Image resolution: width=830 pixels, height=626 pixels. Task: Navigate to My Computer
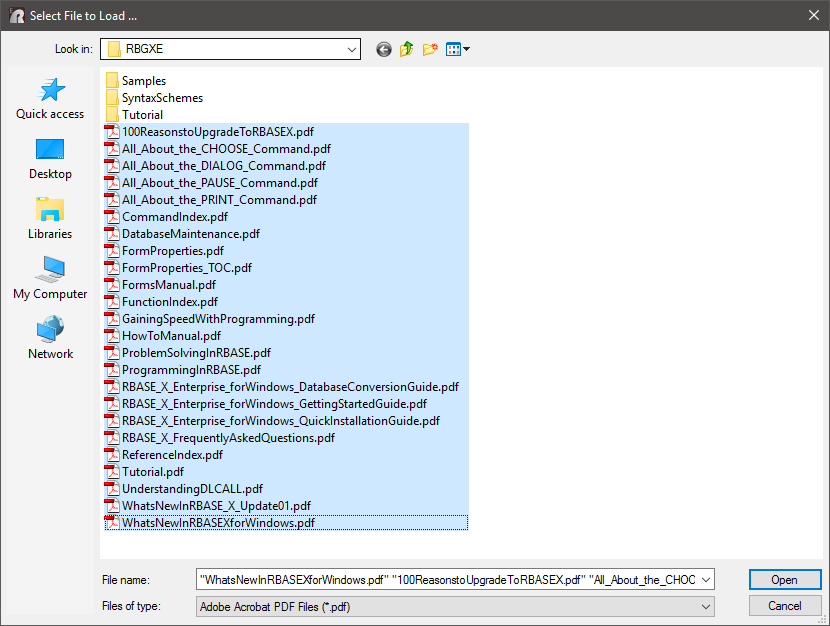coord(50,279)
